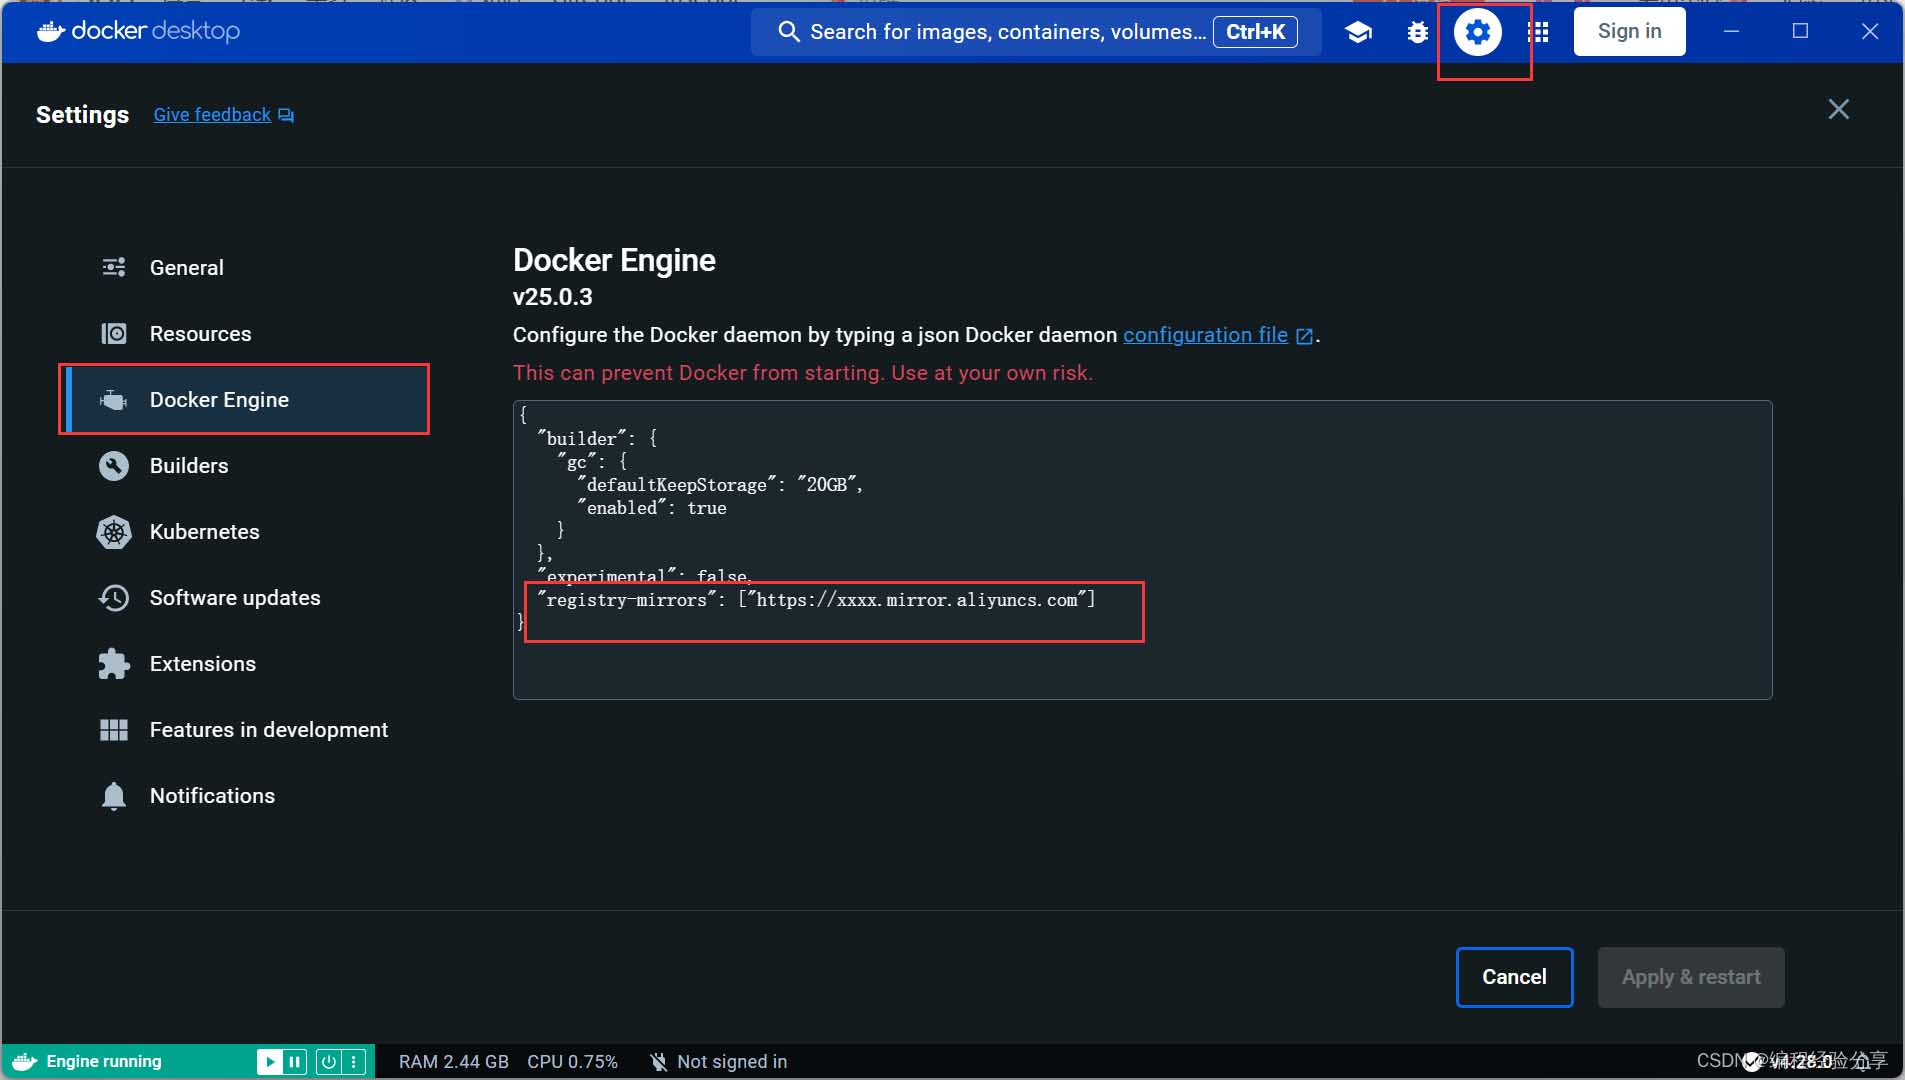Click inside the daemon JSON editor
Viewport: 1905px width, 1080px height.
tap(1142, 549)
